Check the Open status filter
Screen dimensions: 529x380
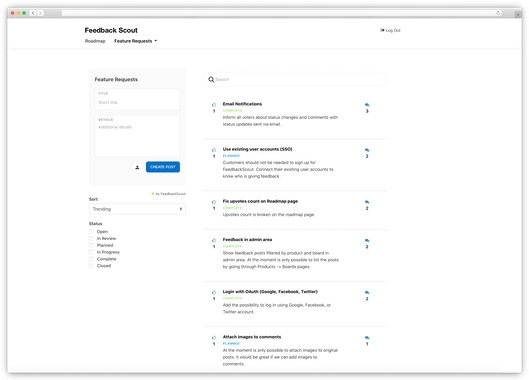point(91,232)
